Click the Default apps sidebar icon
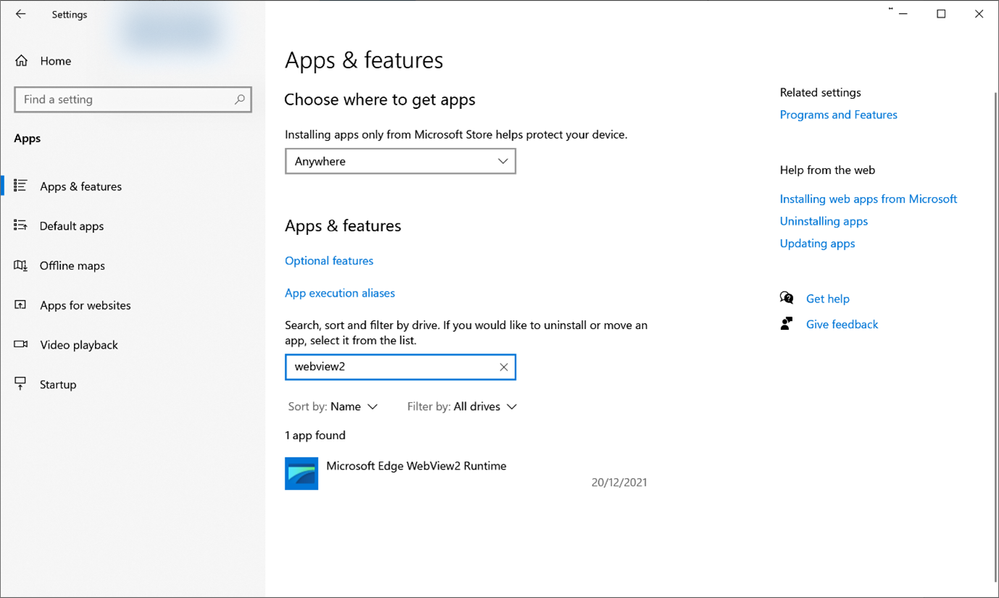The height and width of the screenshot is (598, 999). 20,225
